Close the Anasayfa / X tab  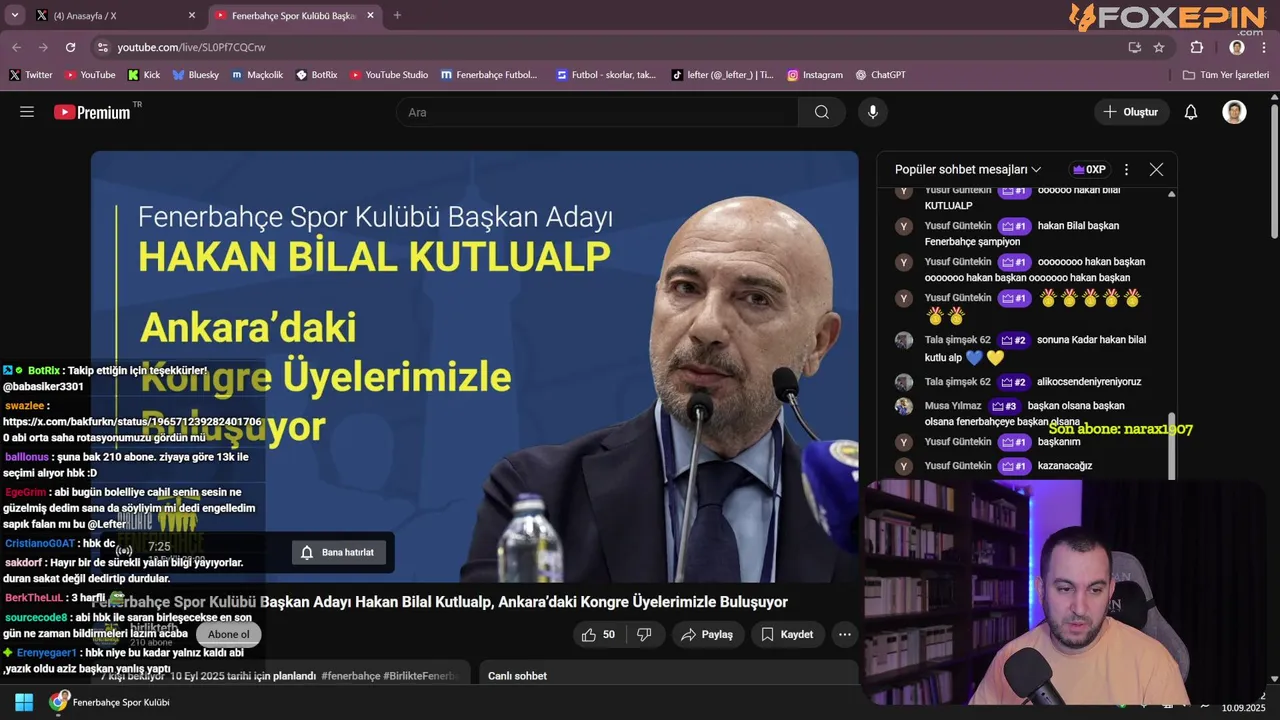192,15
